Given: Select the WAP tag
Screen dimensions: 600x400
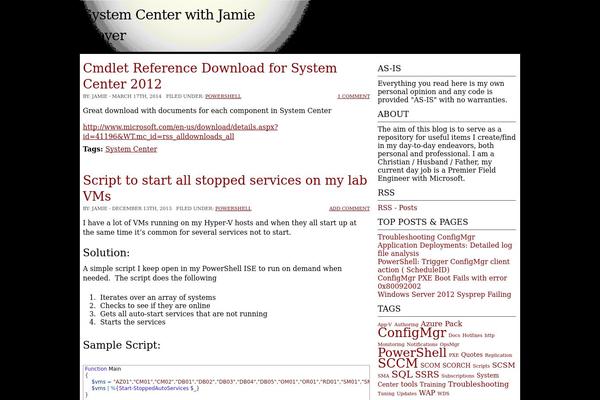Looking at the screenshot, I should (427, 393).
